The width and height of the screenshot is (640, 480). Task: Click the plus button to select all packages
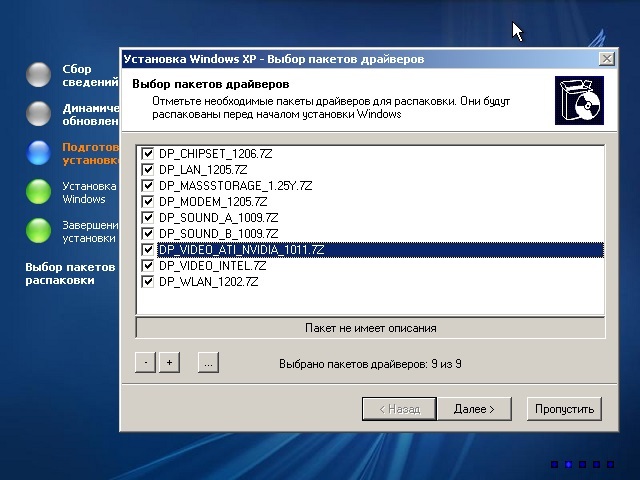169,362
